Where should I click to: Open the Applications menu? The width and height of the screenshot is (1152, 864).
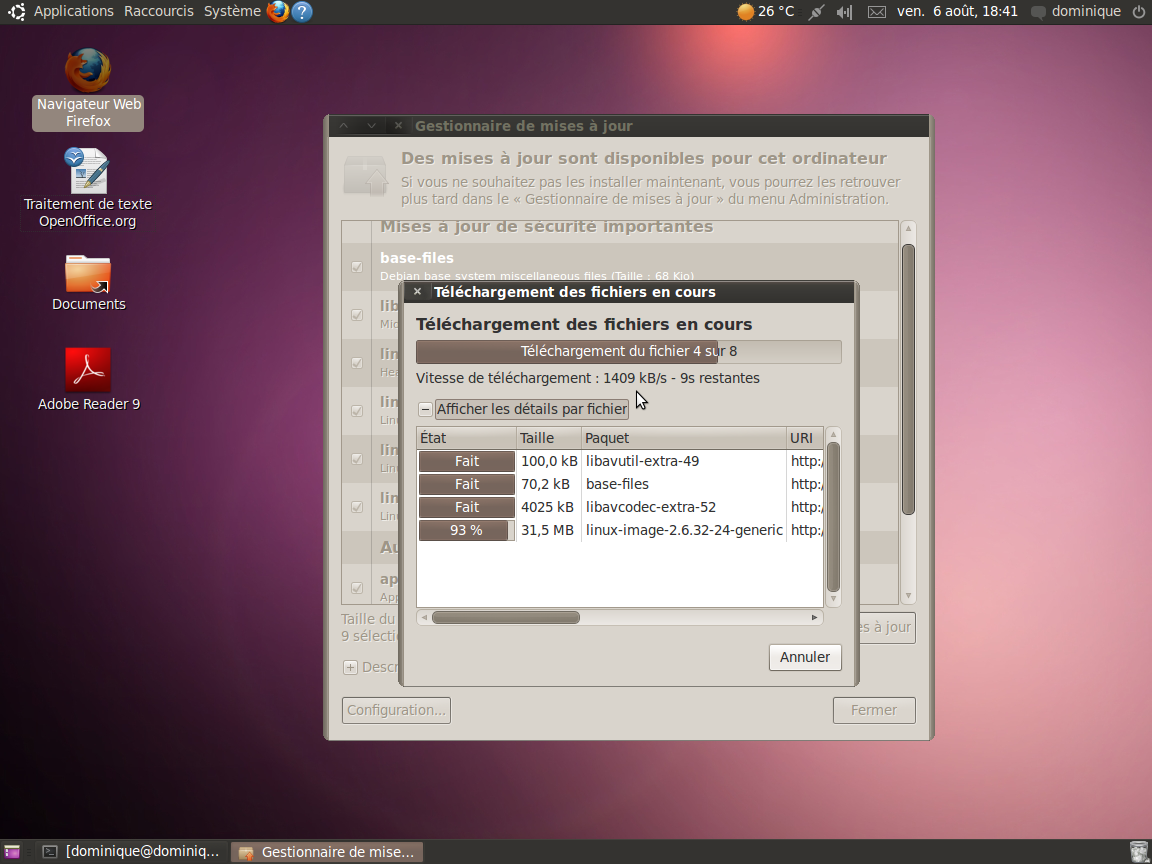click(73, 11)
